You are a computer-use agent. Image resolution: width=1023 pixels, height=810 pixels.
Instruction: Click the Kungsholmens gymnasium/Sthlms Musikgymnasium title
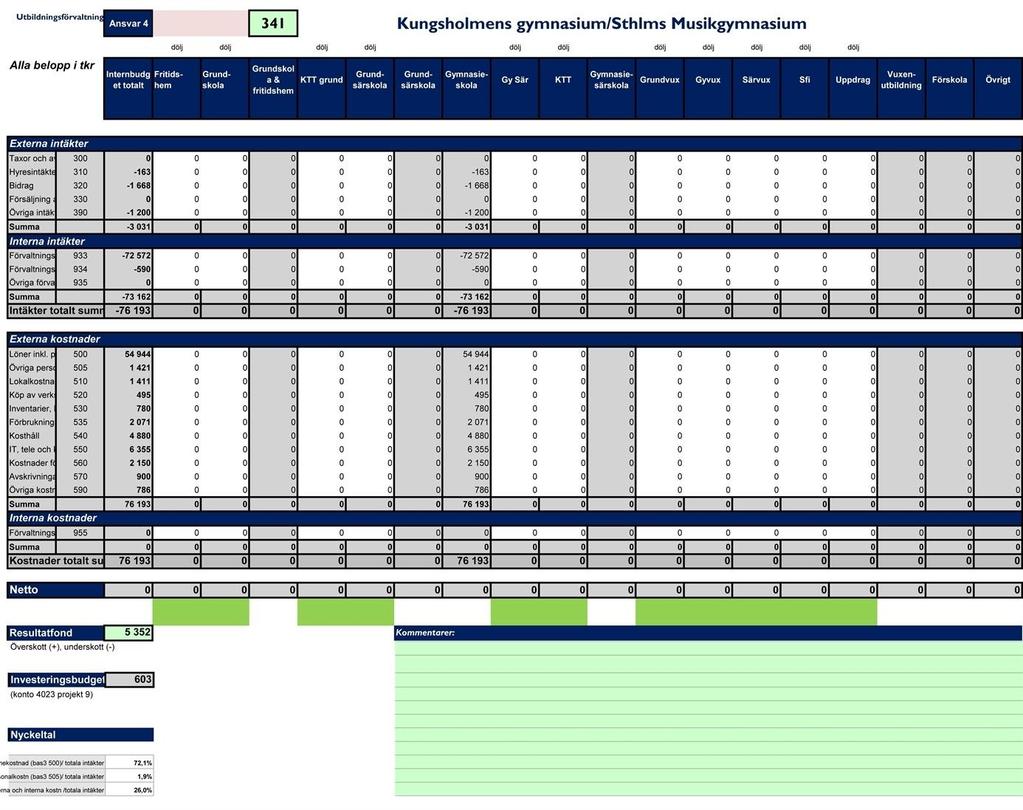[x=602, y=23]
